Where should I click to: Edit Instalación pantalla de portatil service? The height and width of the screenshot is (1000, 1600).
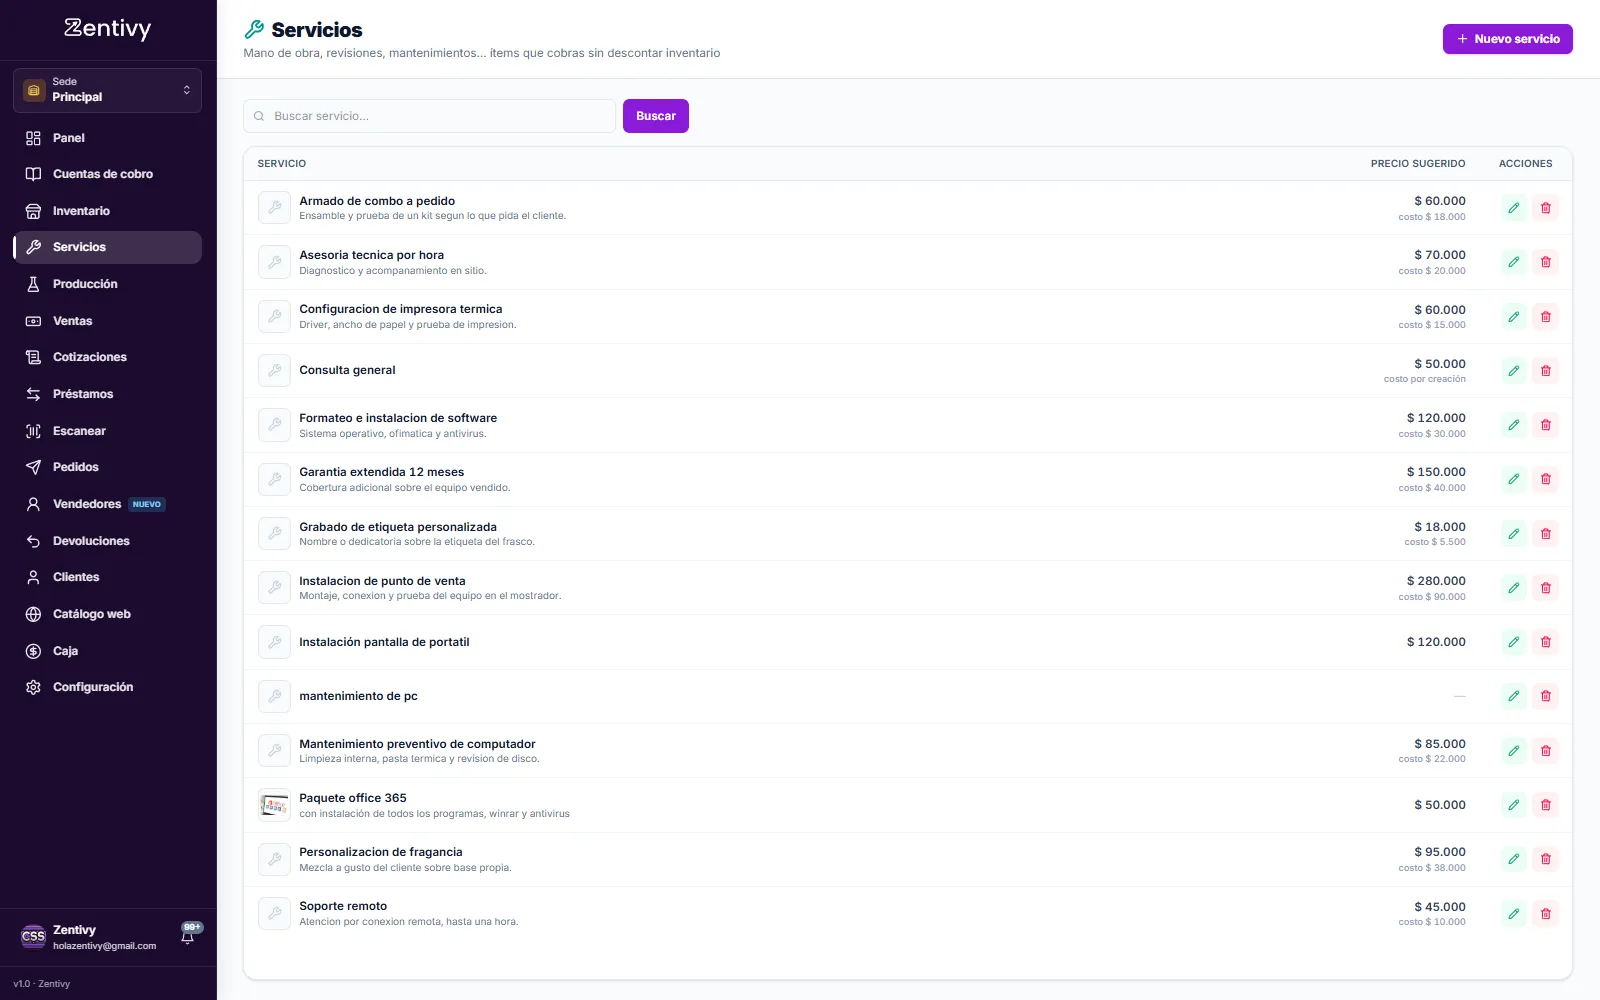point(1514,642)
